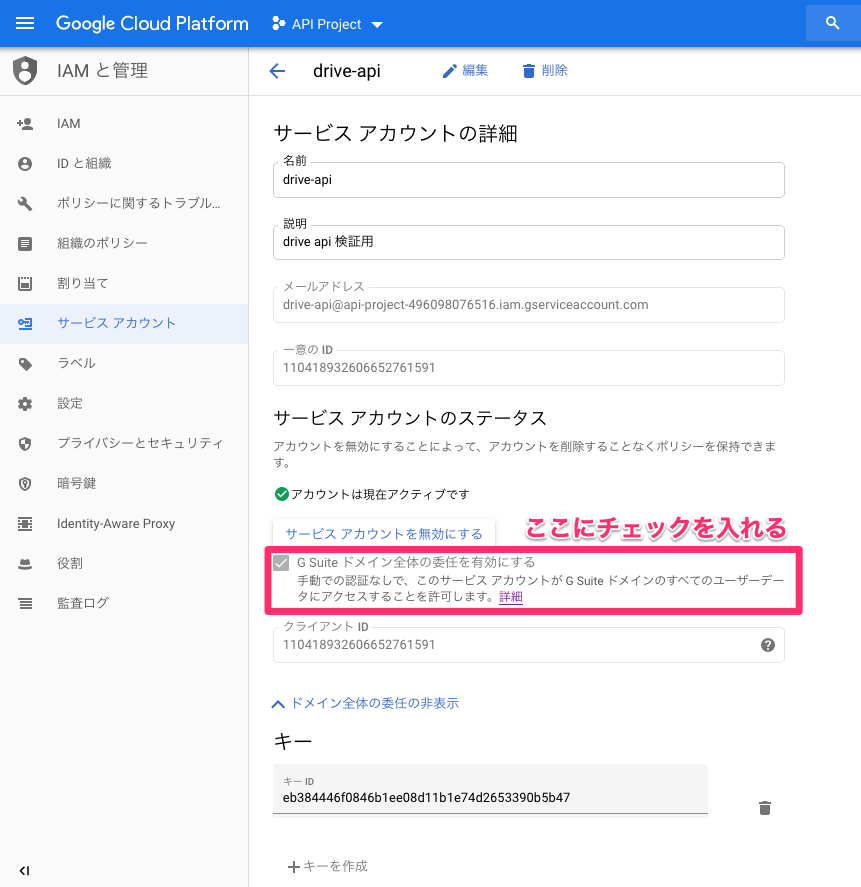Click the メールアドレス field
This screenshot has height=887, width=861.
[x=528, y=305]
